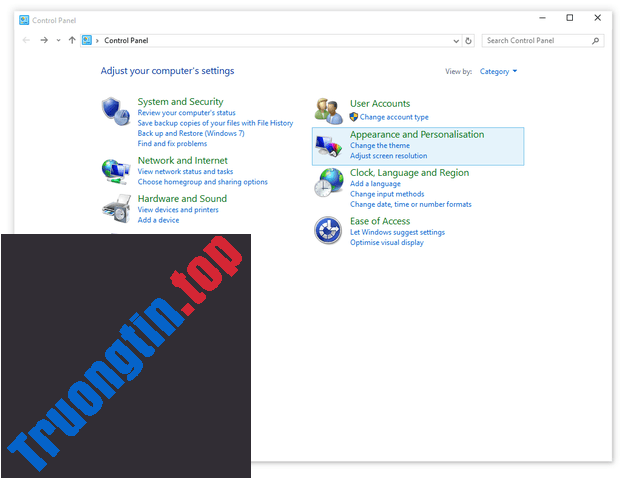Open the Network and Internet category
The width and height of the screenshot is (625, 479).
(183, 161)
